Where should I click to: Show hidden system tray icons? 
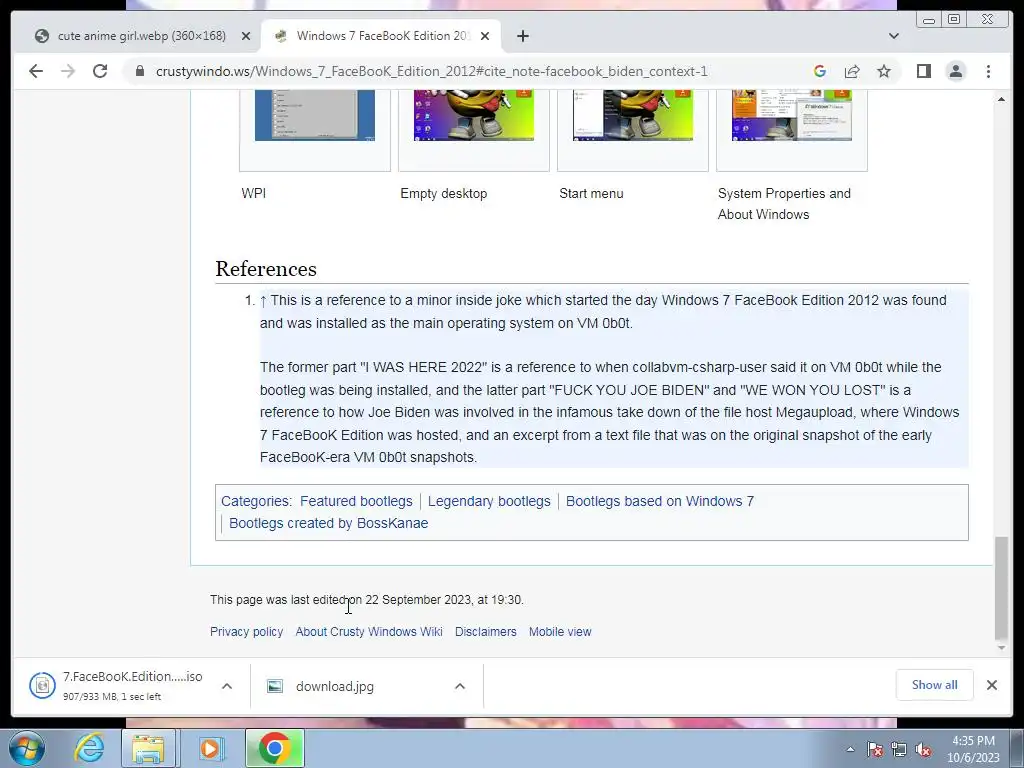click(x=850, y=749)
